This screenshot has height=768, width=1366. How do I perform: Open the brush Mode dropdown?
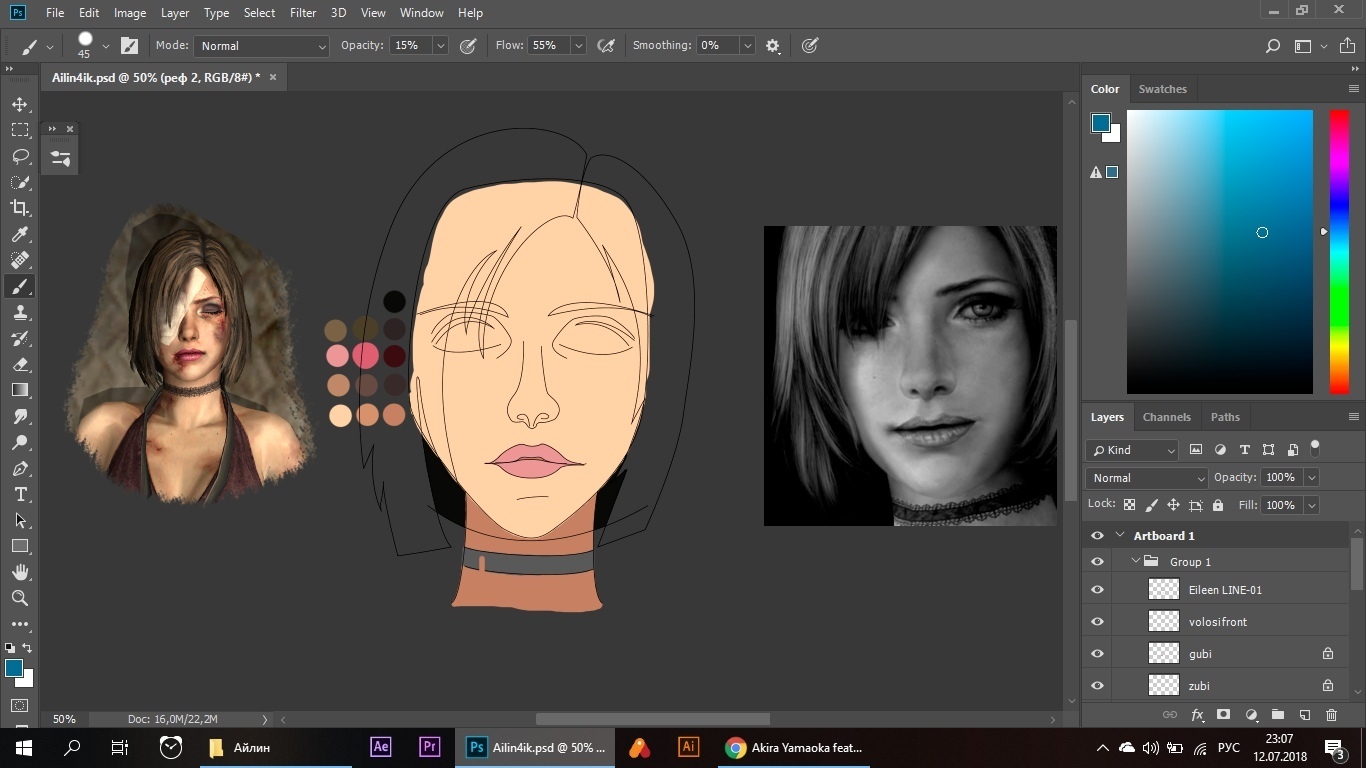click(x=262, y=46)
